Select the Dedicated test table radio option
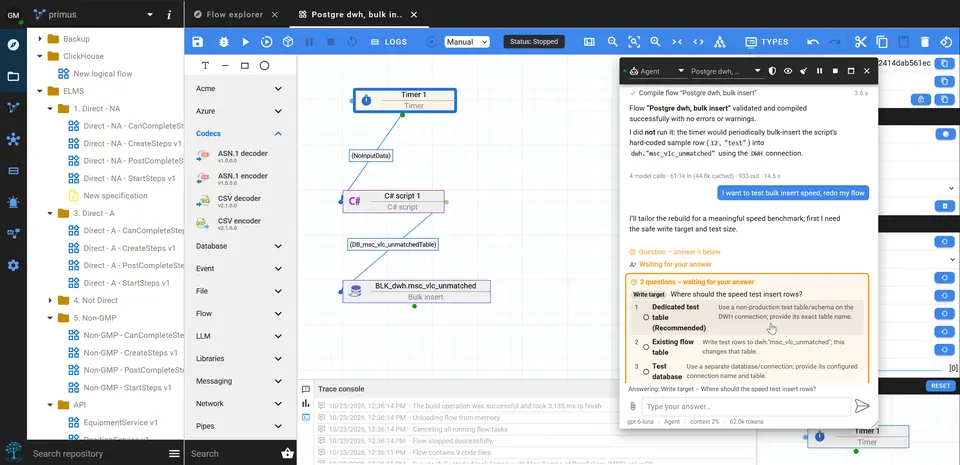 [x=646, y=318]
